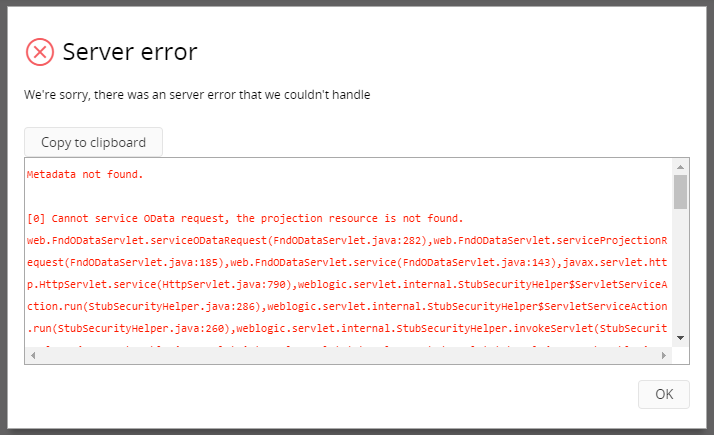Click the 'Metadata not found.' line
Screen dimensions: 714x435
85,175
